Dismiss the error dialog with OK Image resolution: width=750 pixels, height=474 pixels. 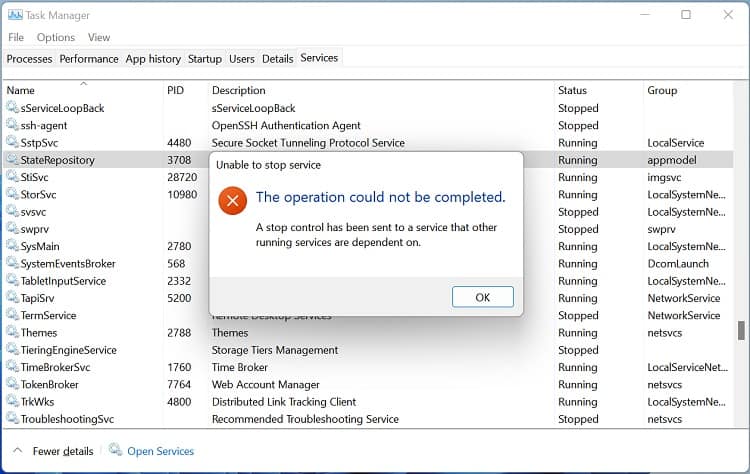coord(483,297)
